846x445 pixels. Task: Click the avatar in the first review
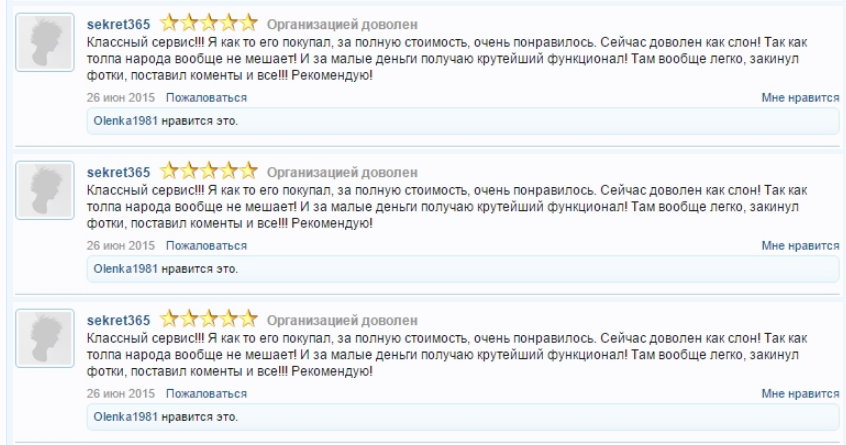(x=46, y=43)
